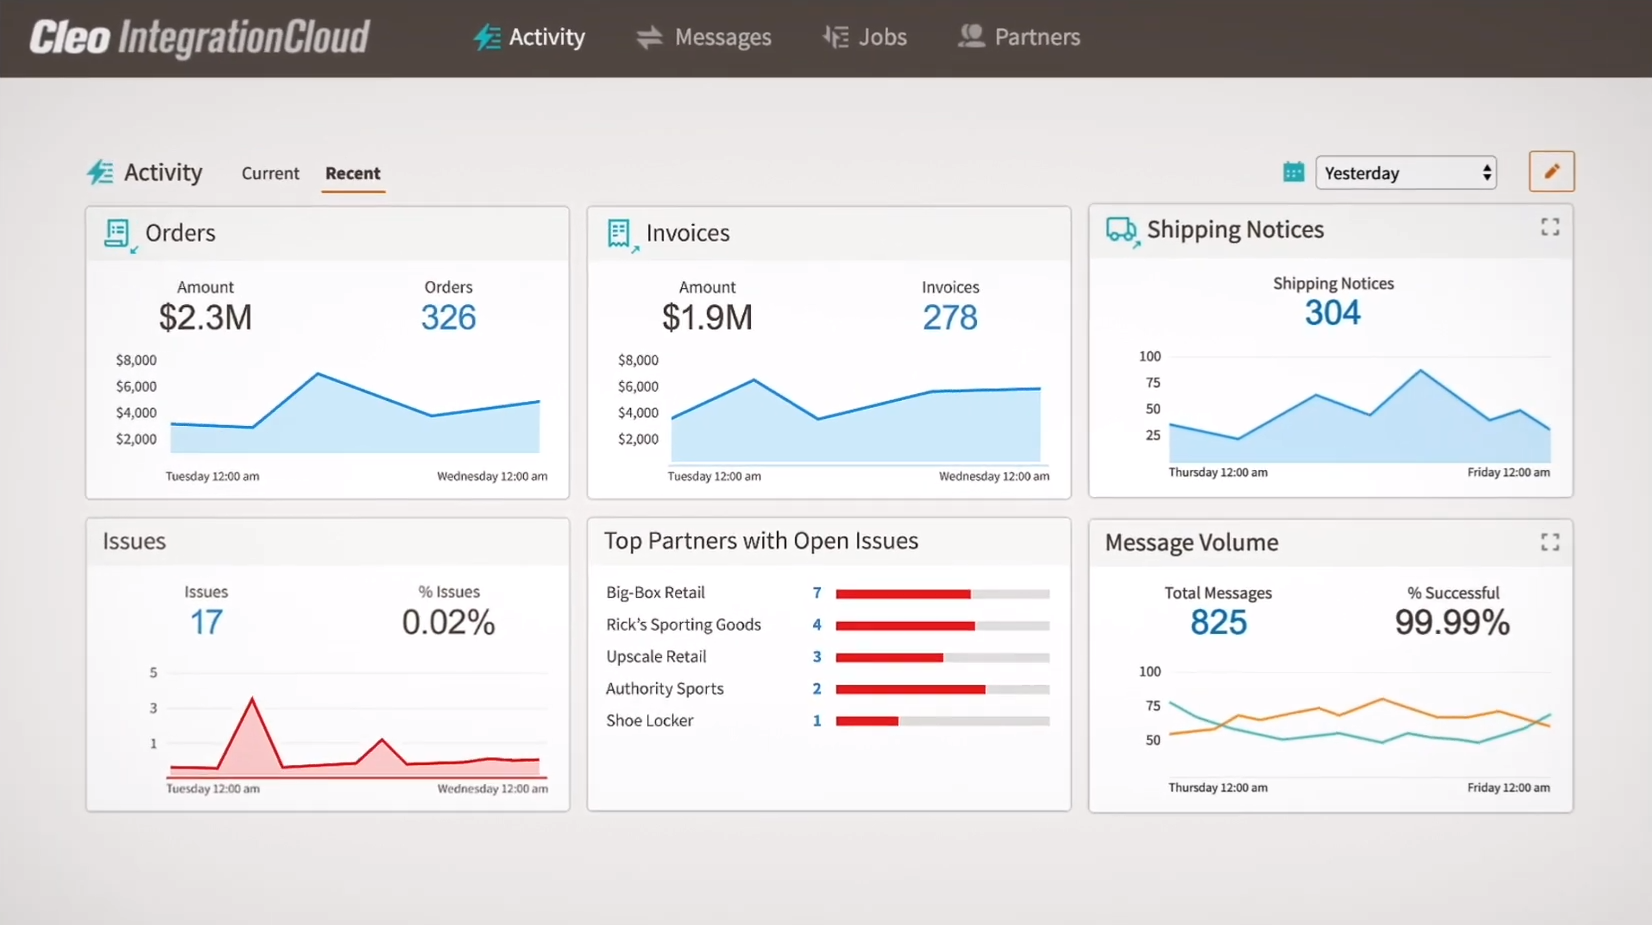Open the Jobs menu item
Viewport: 1652px width, 925px height.
point(865,37)
